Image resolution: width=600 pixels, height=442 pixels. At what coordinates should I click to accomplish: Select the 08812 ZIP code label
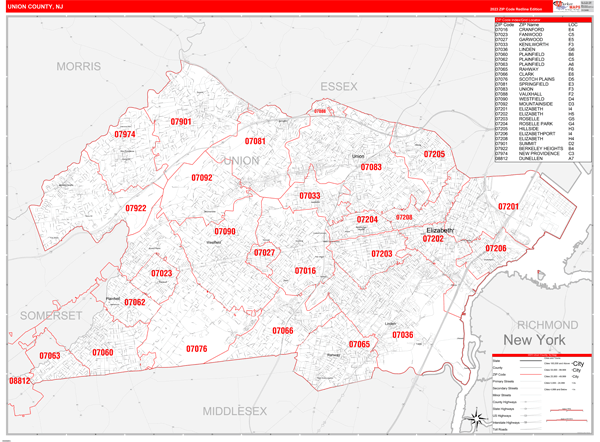pyautogui.click(x=20, y=381)
